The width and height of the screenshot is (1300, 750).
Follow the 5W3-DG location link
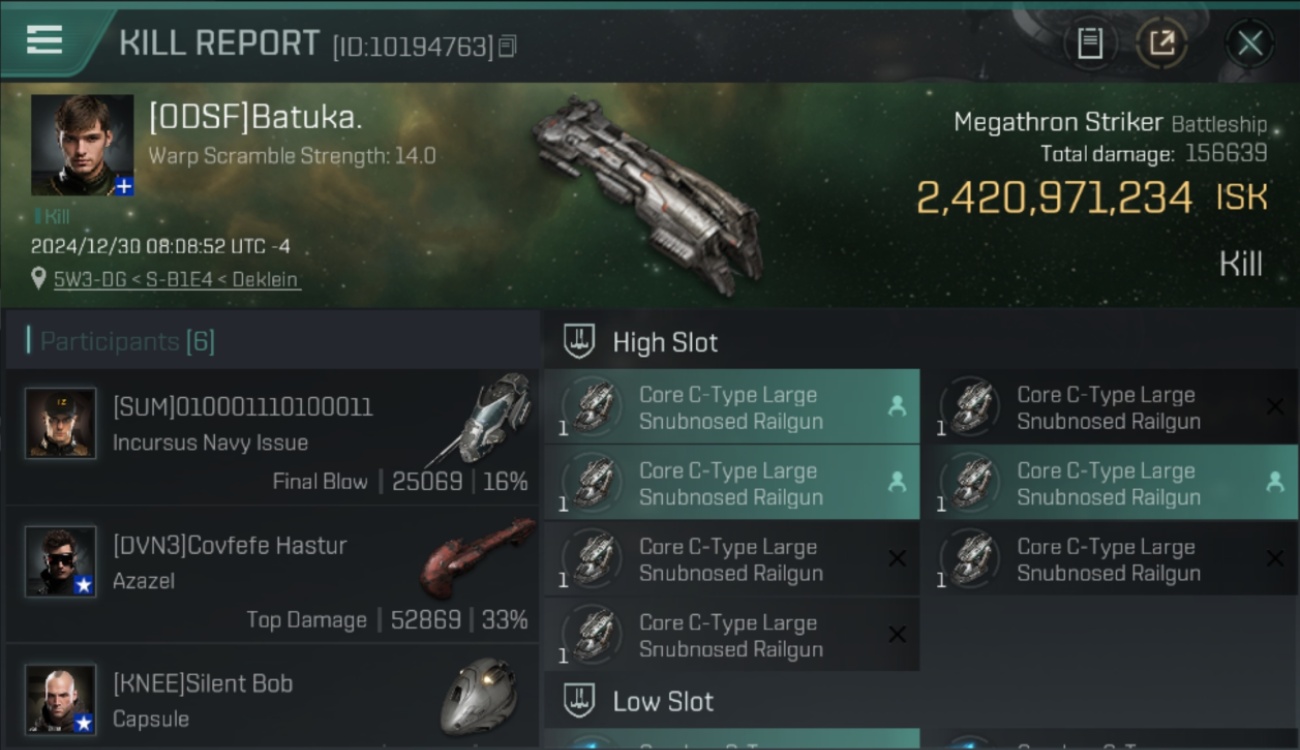click(x=176, y=280)
